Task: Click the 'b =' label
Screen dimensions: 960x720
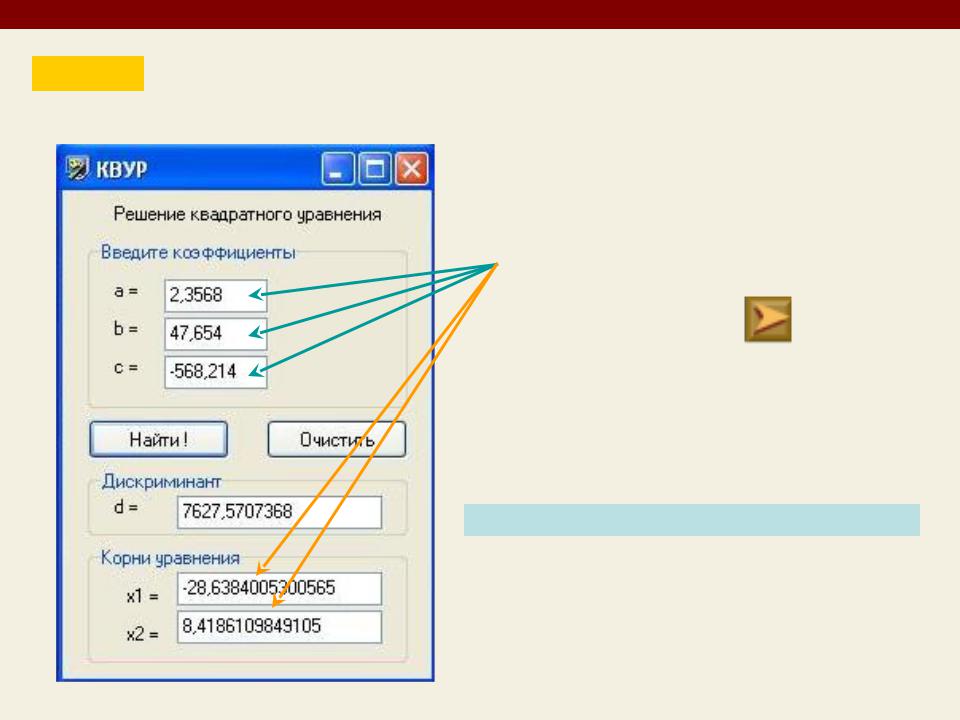Action: click(x=126, y=329)
